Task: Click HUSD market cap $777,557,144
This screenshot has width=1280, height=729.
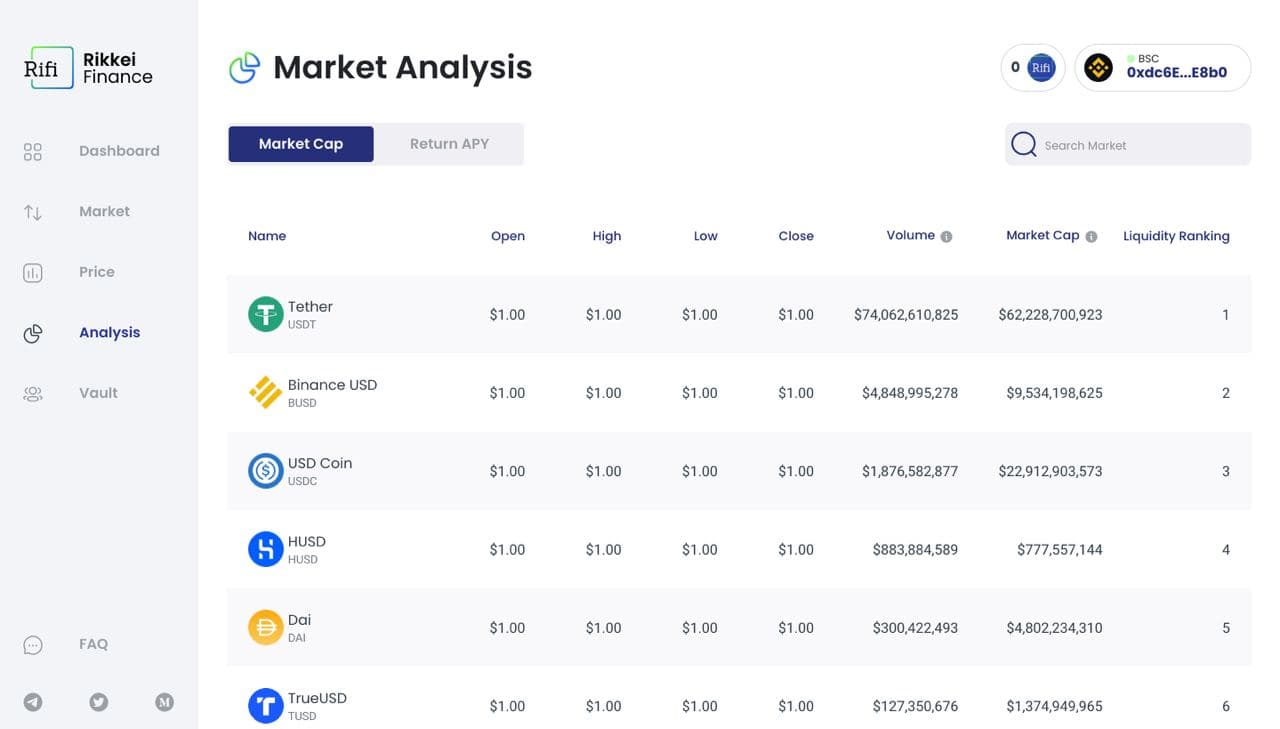Action: [x=1060, y=549]
